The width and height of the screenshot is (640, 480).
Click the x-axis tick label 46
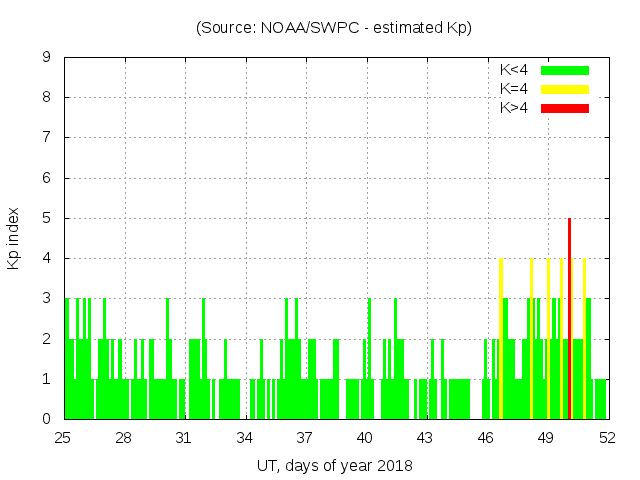click(x=486, y=438)
